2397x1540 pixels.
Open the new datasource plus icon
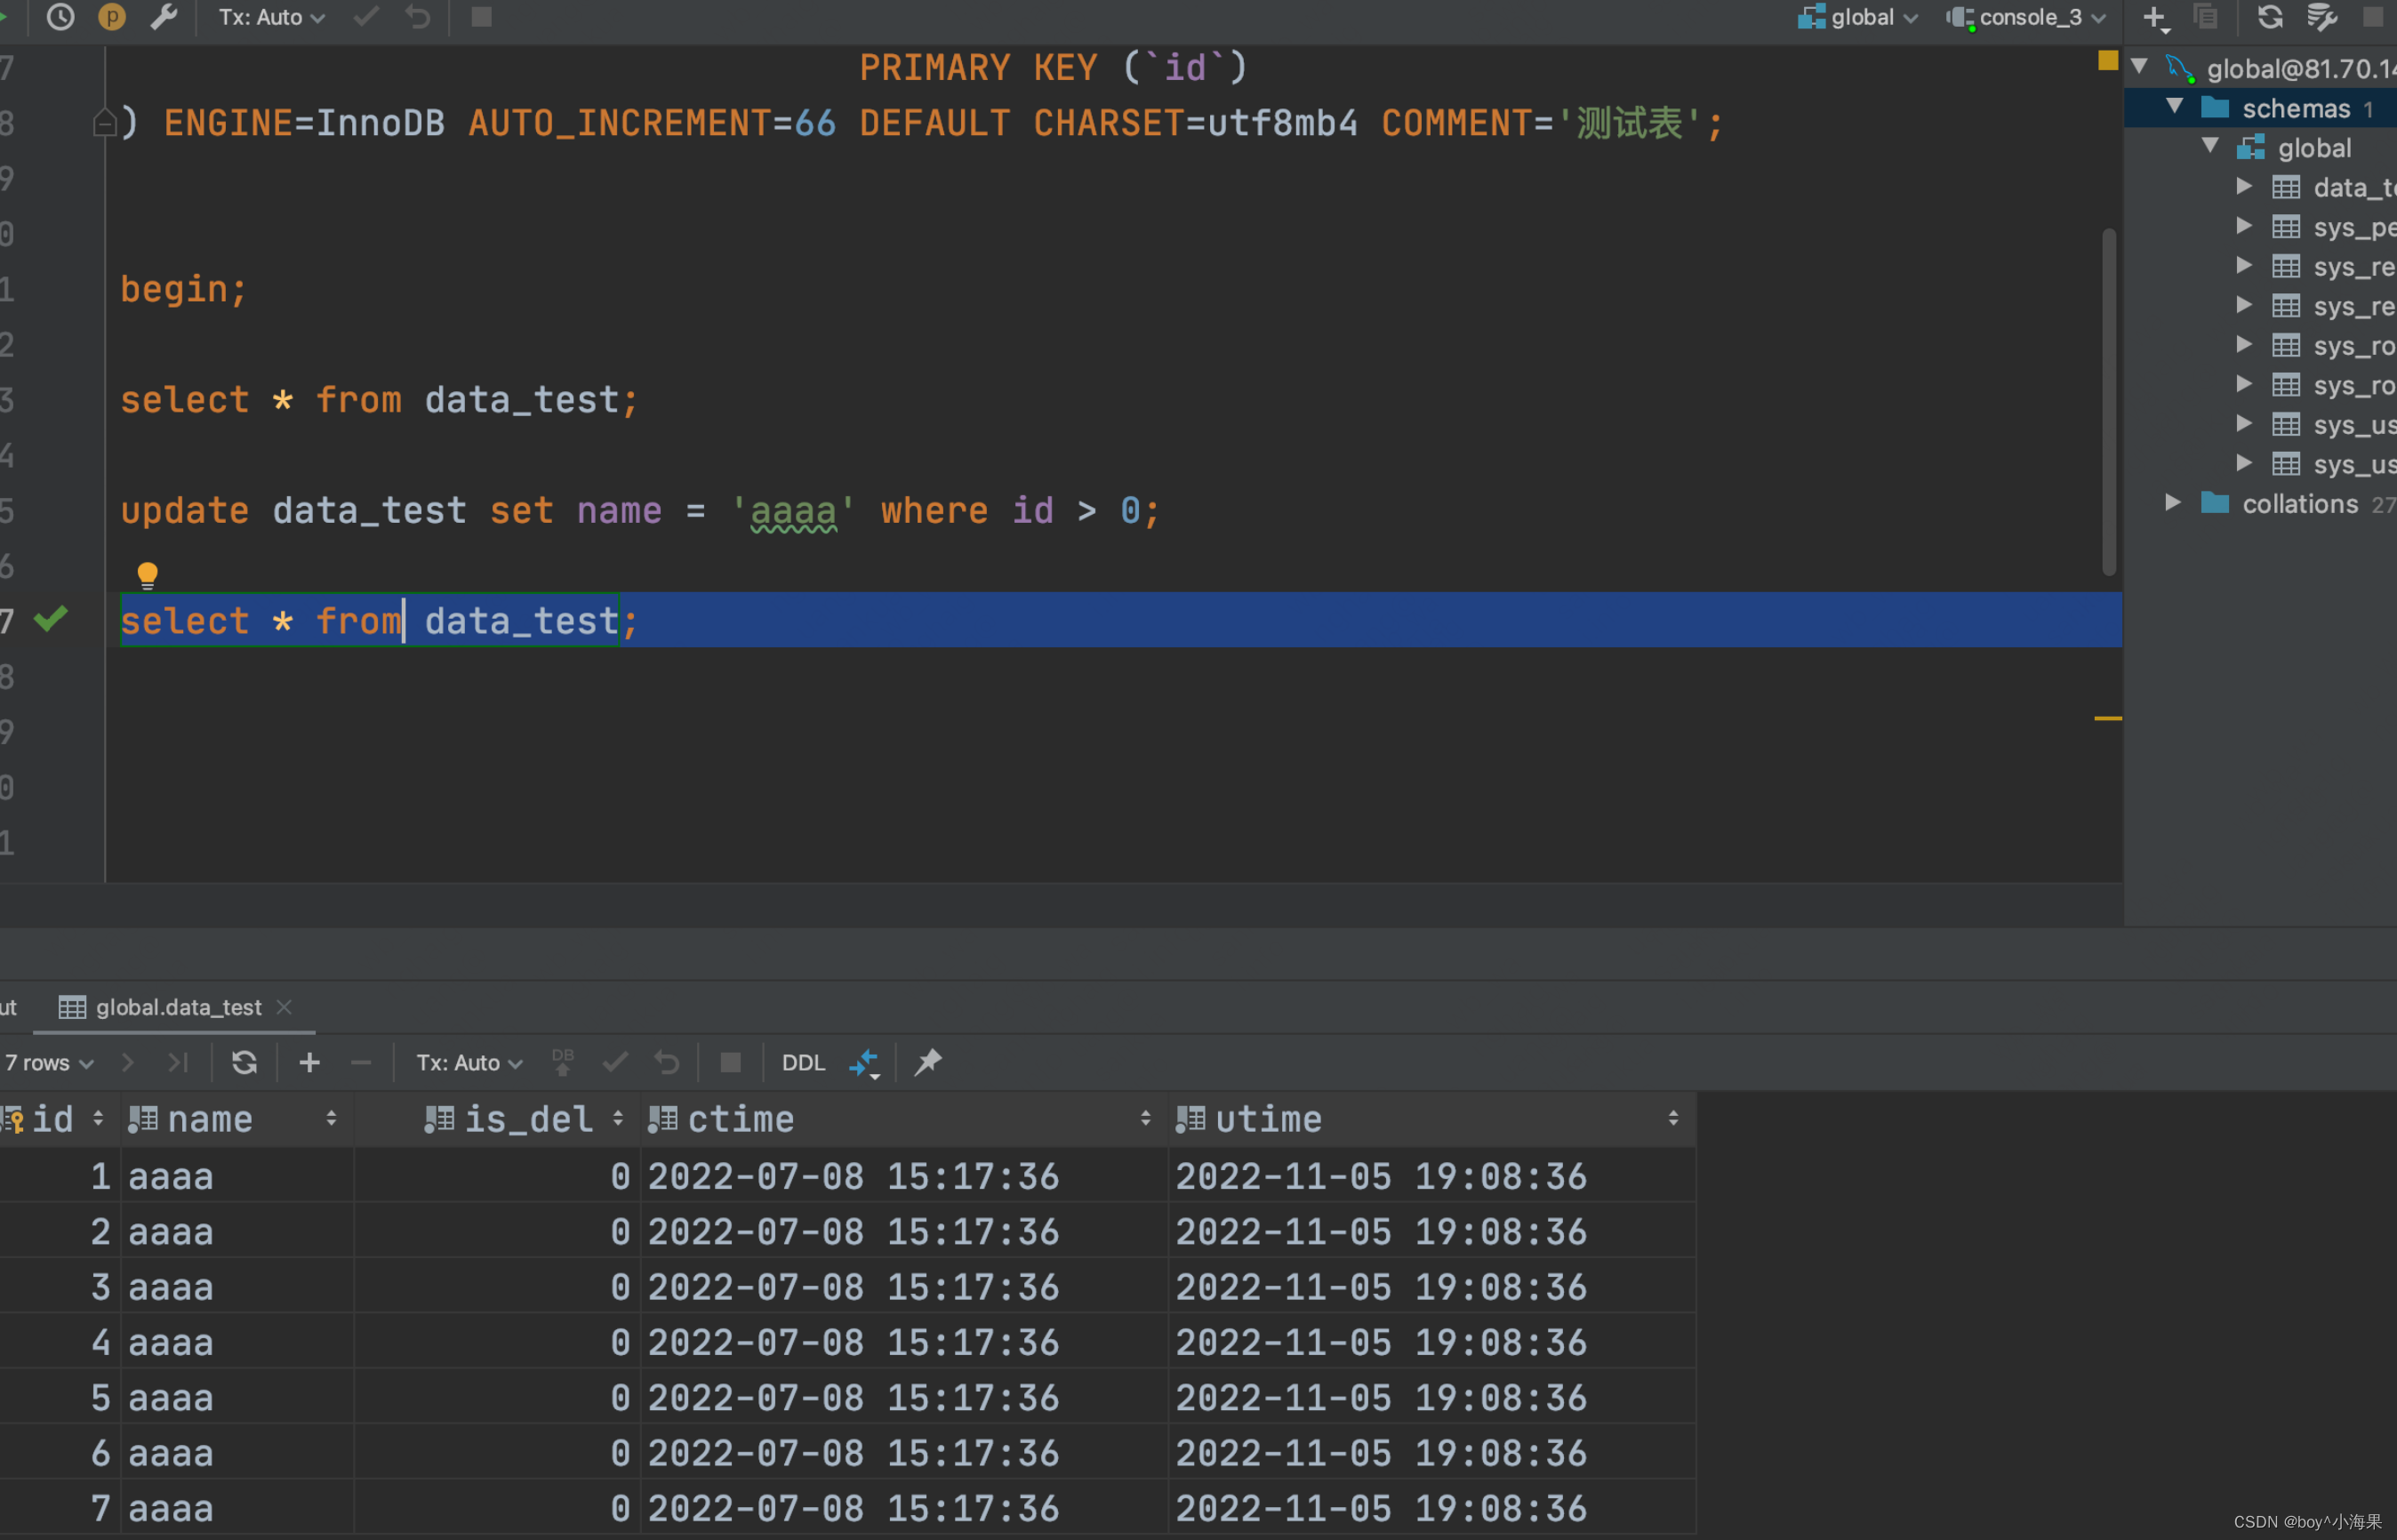pos(2155,17)
